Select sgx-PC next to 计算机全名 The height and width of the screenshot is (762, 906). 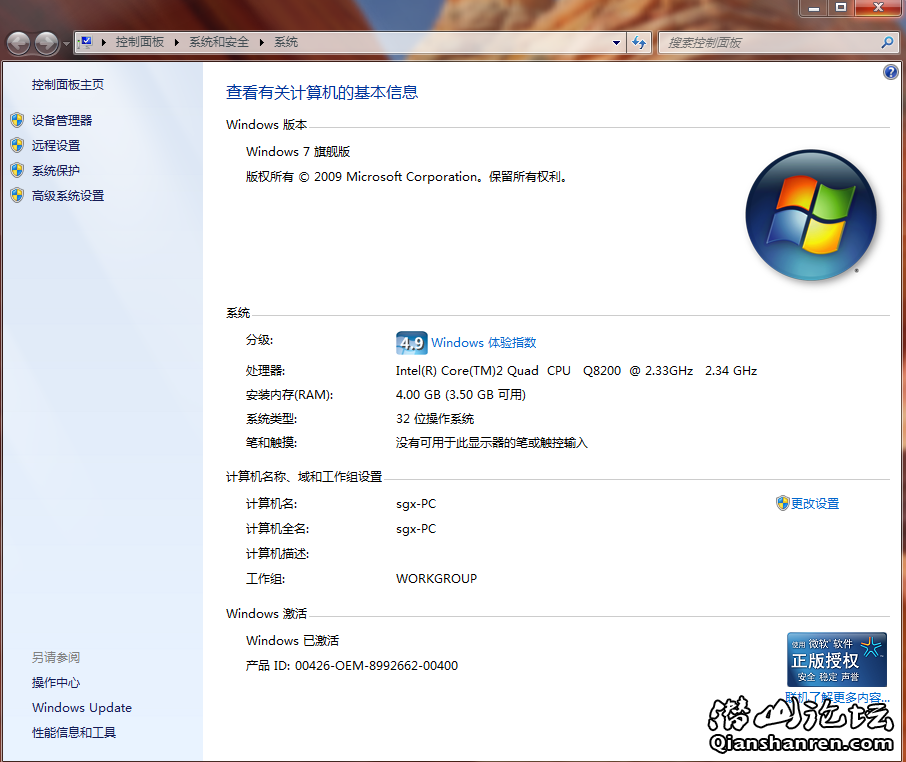click(416, 529)
